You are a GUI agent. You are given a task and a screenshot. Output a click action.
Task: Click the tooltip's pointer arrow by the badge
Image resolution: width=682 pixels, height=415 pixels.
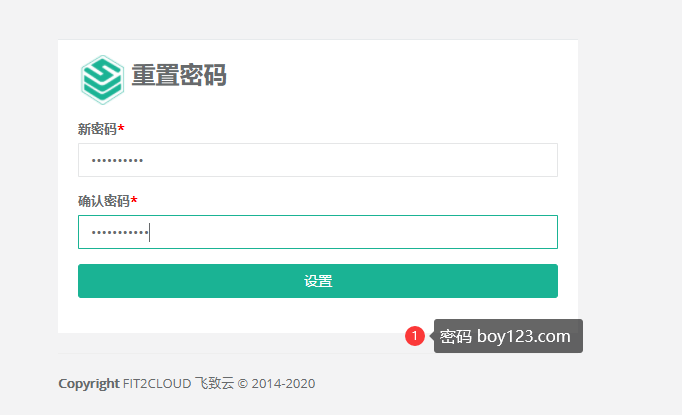pyautogui.click(x=431, y=336)
